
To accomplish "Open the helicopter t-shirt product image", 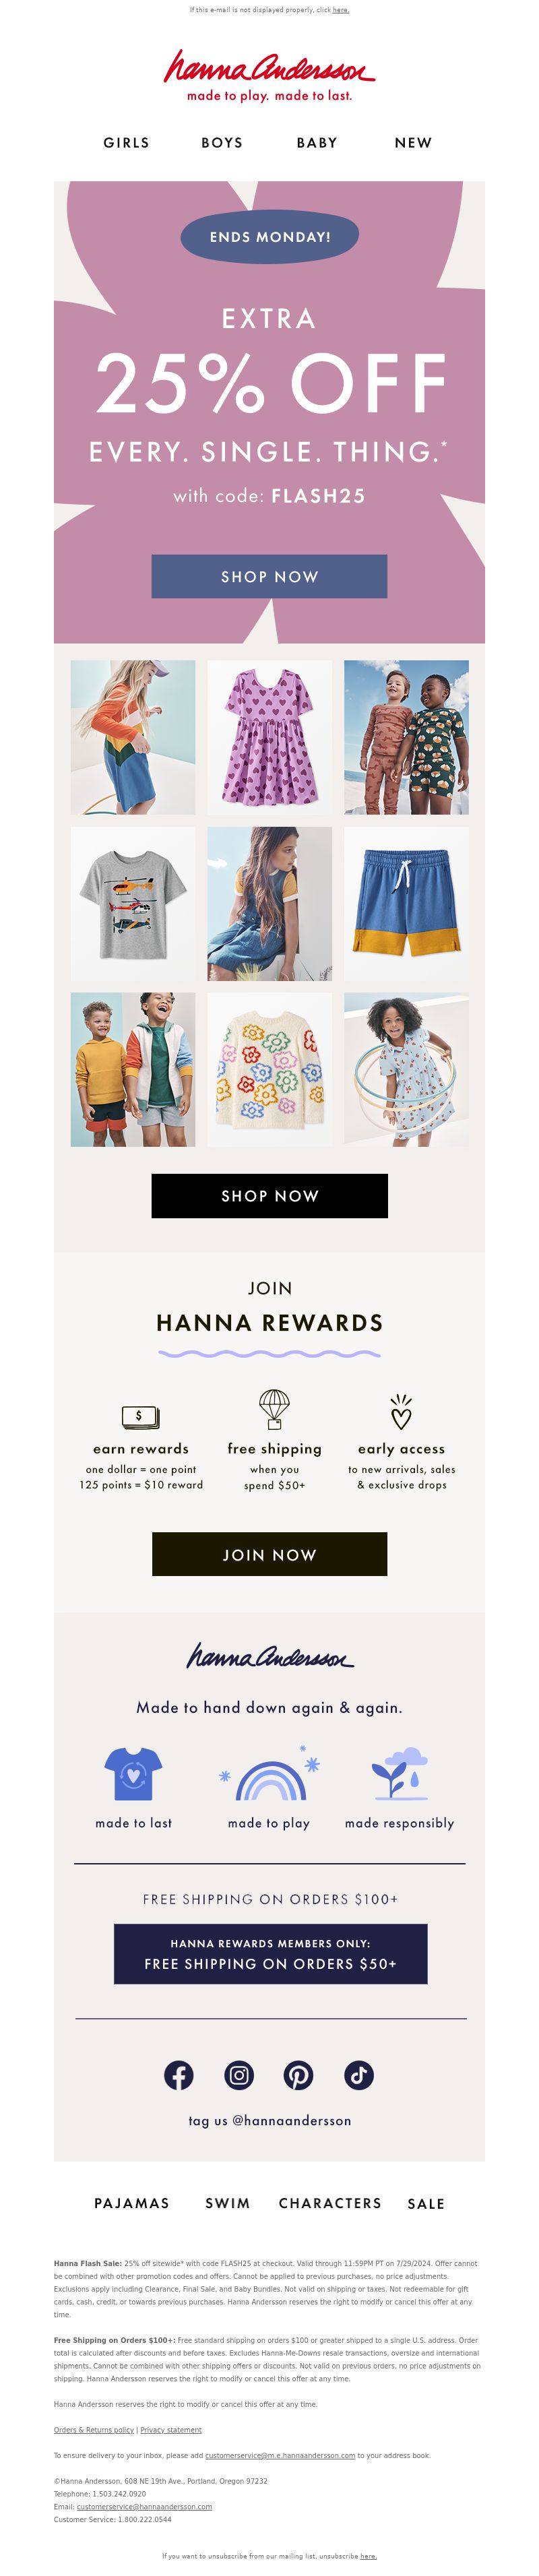I will [133, 903].
